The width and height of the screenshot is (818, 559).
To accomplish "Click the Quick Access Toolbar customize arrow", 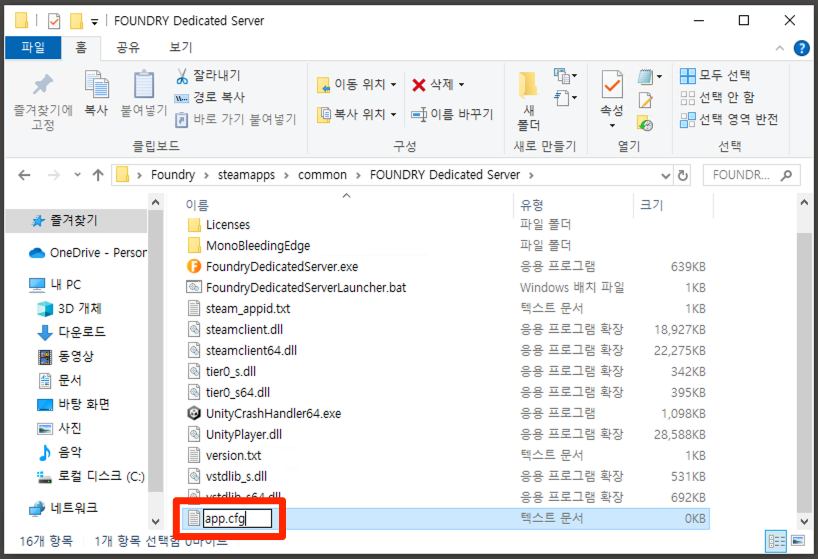I will (x=94, y=22).
